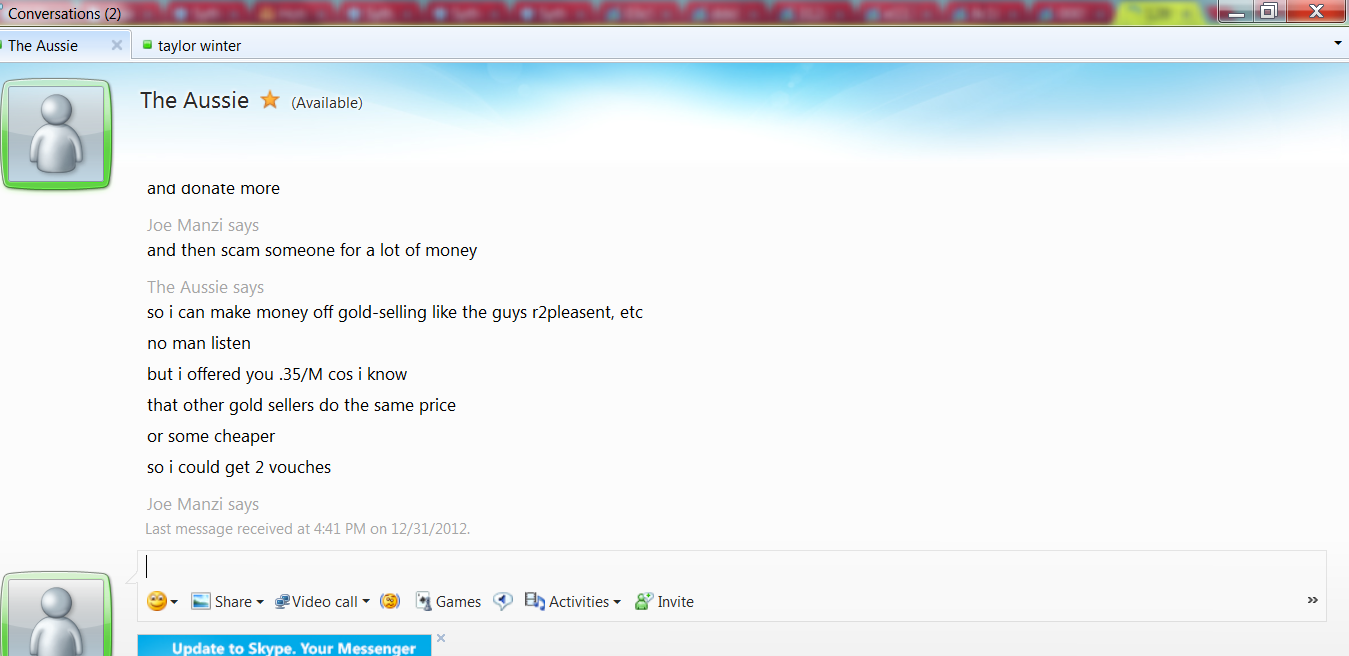
Task: Expand the Video call dropdown arrow
Action: pos(366,602)
